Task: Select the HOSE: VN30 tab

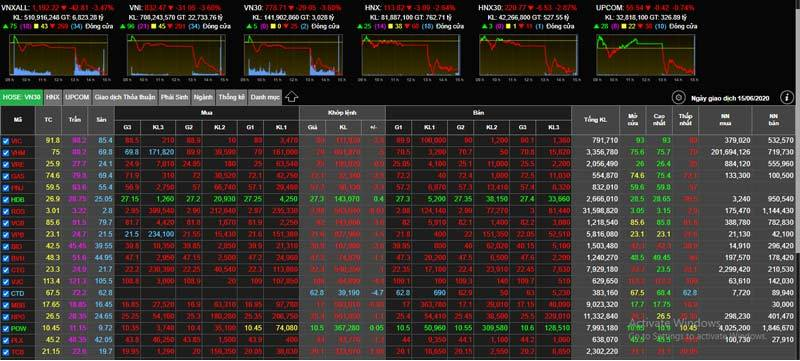Action: [21, 97]
